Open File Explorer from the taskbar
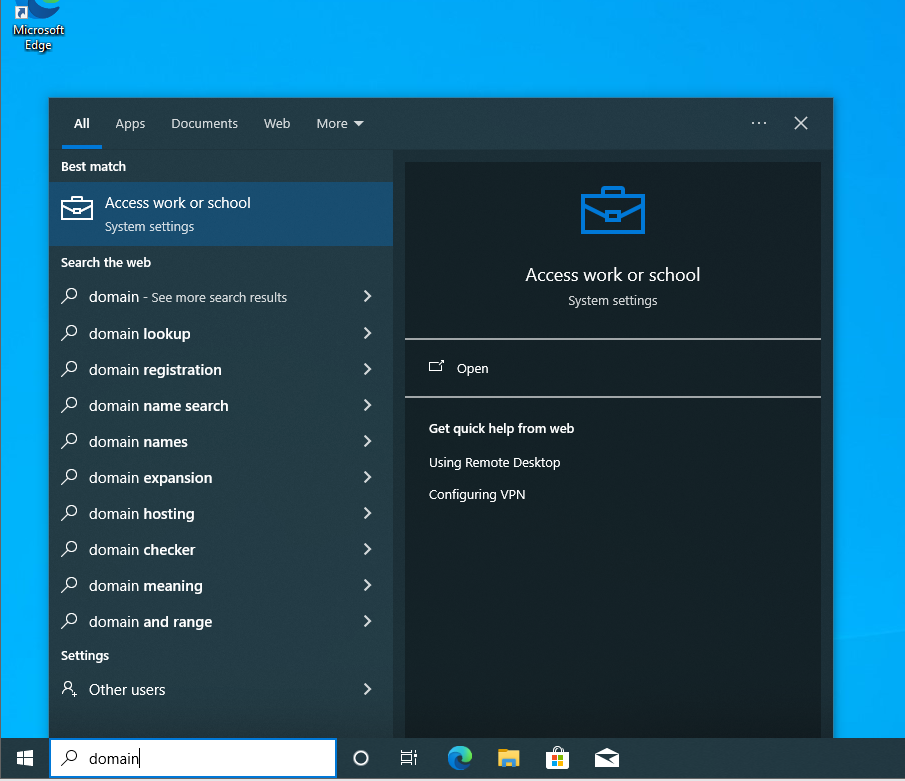Screen dimensions: 905x781 (x=508, y=758)
